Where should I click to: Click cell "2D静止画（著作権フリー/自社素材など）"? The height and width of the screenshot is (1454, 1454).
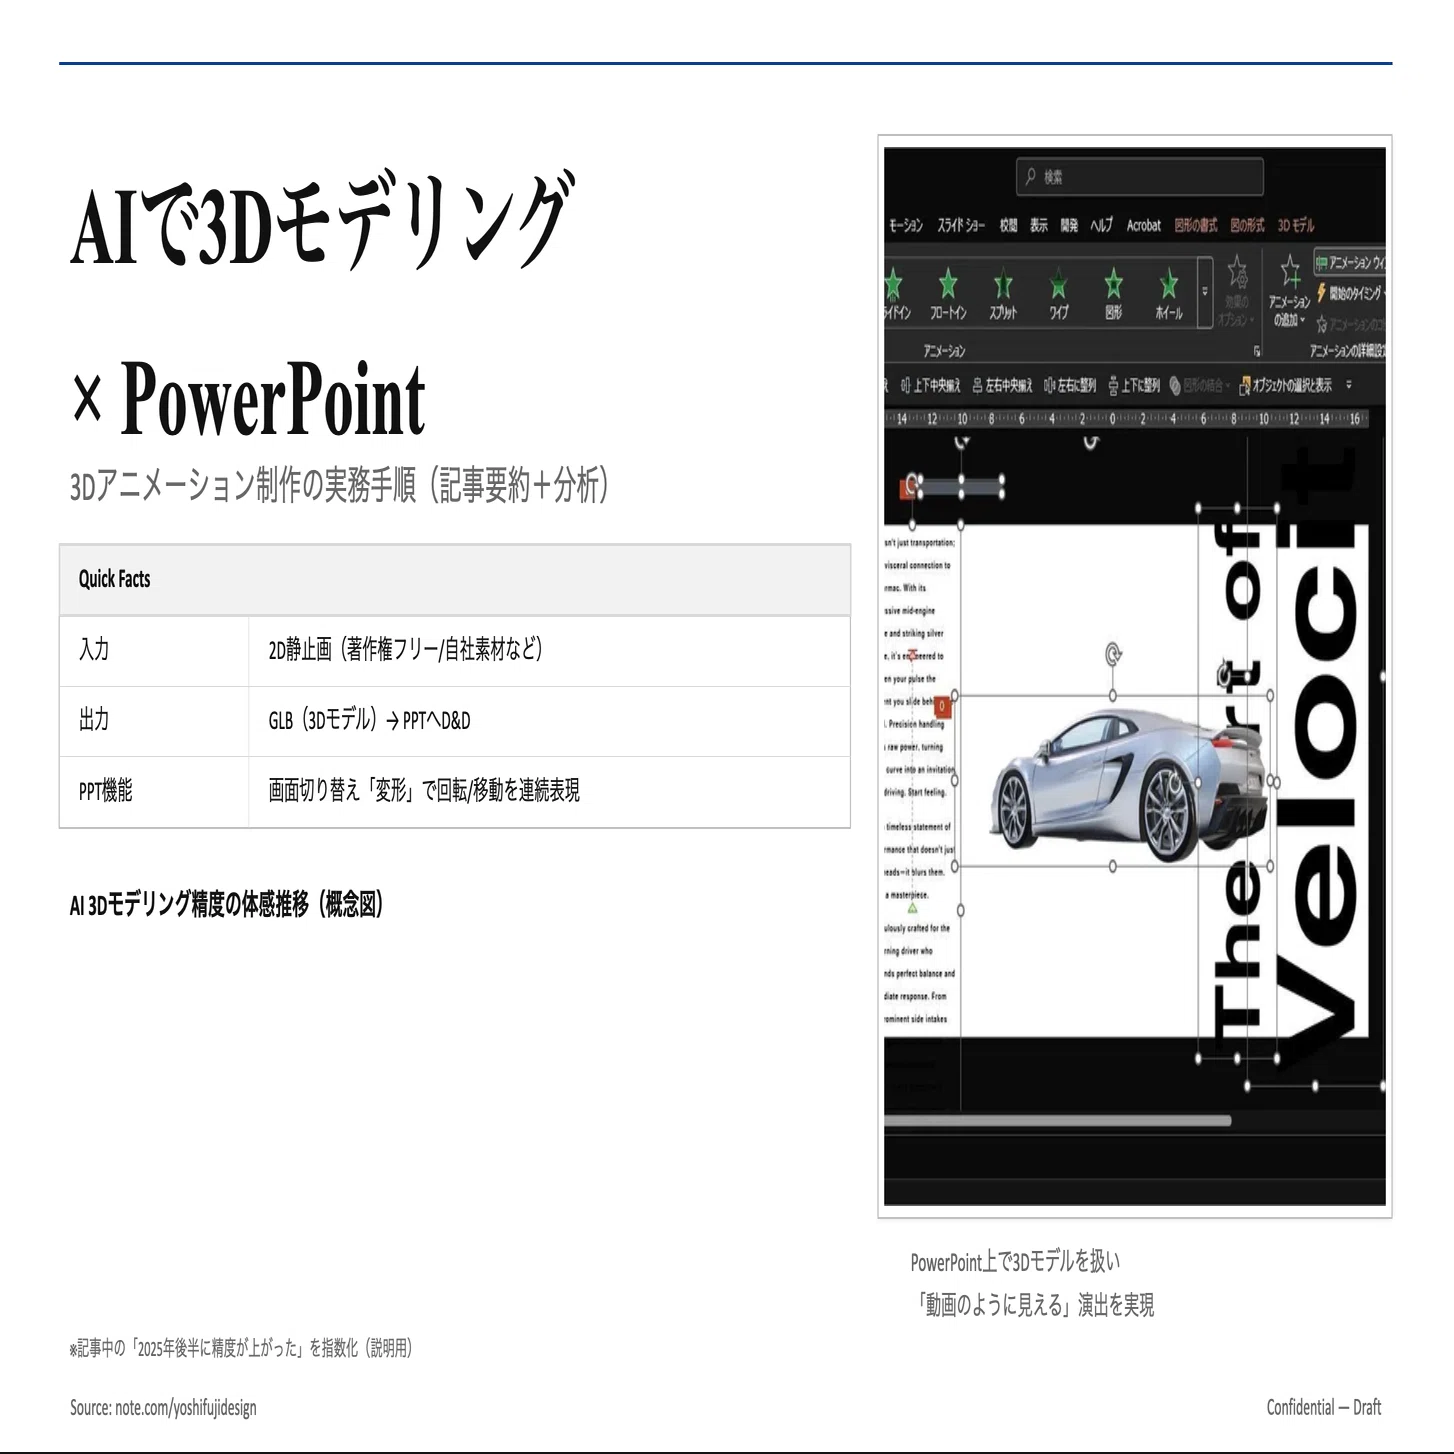tap(549, 651)
